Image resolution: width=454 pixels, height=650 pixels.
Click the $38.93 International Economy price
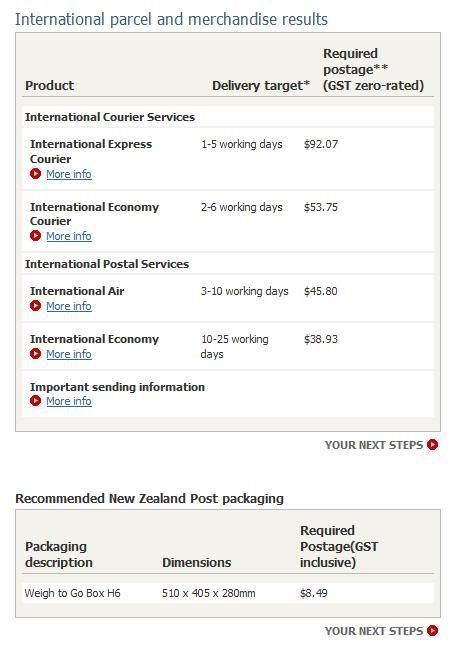321,339
